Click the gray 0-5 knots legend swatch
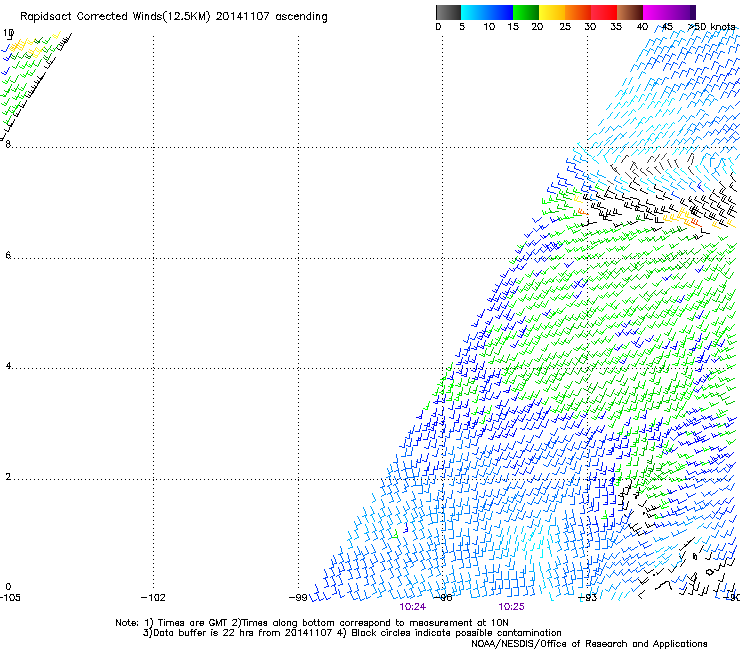The width and height of the screenshot is (740, 650). 448,12
